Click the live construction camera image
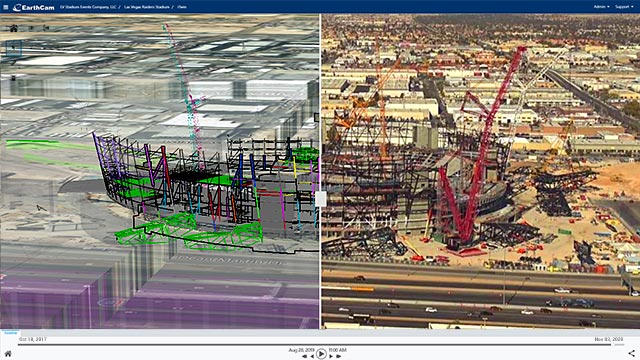The width and height of the screenshot is (640, 360). [480, 171]
